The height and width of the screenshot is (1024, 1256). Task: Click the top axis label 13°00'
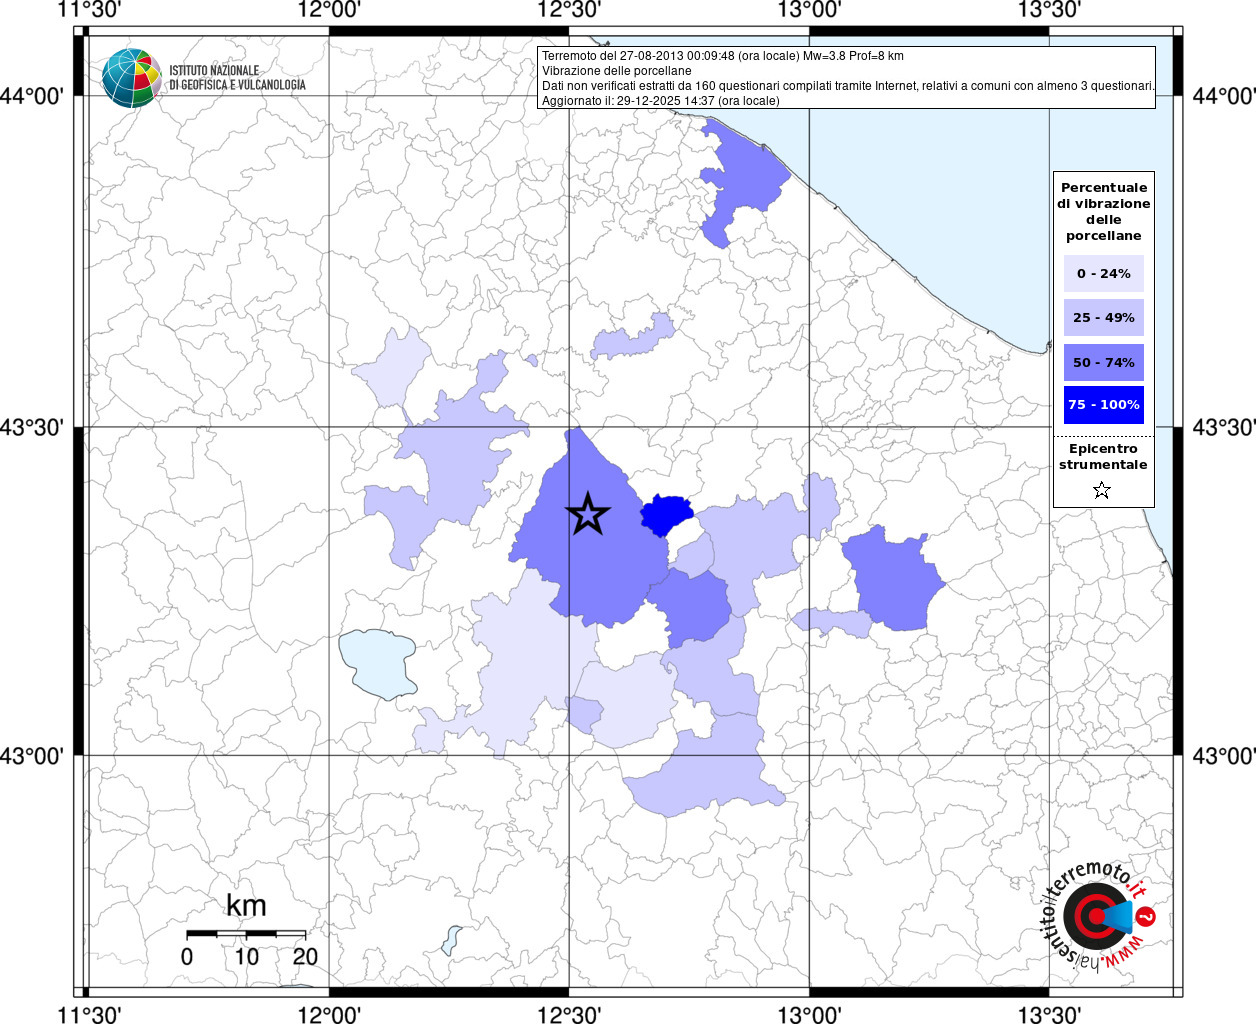[x=809, y=10]
